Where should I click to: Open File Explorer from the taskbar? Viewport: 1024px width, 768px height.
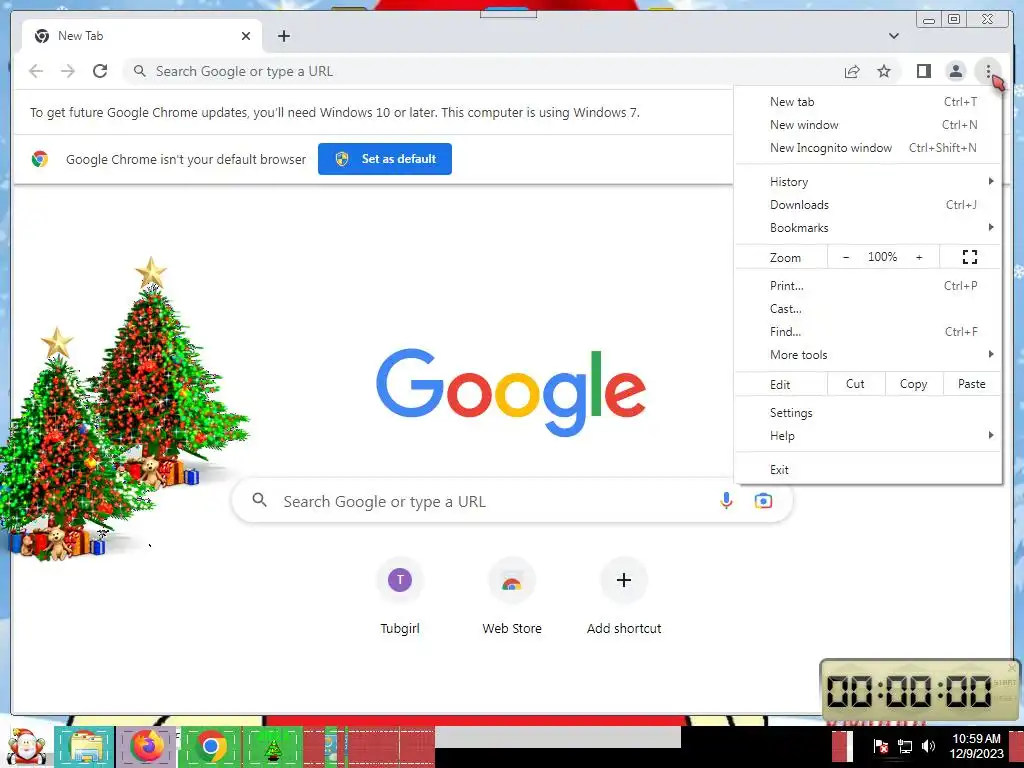pos(85,746)
